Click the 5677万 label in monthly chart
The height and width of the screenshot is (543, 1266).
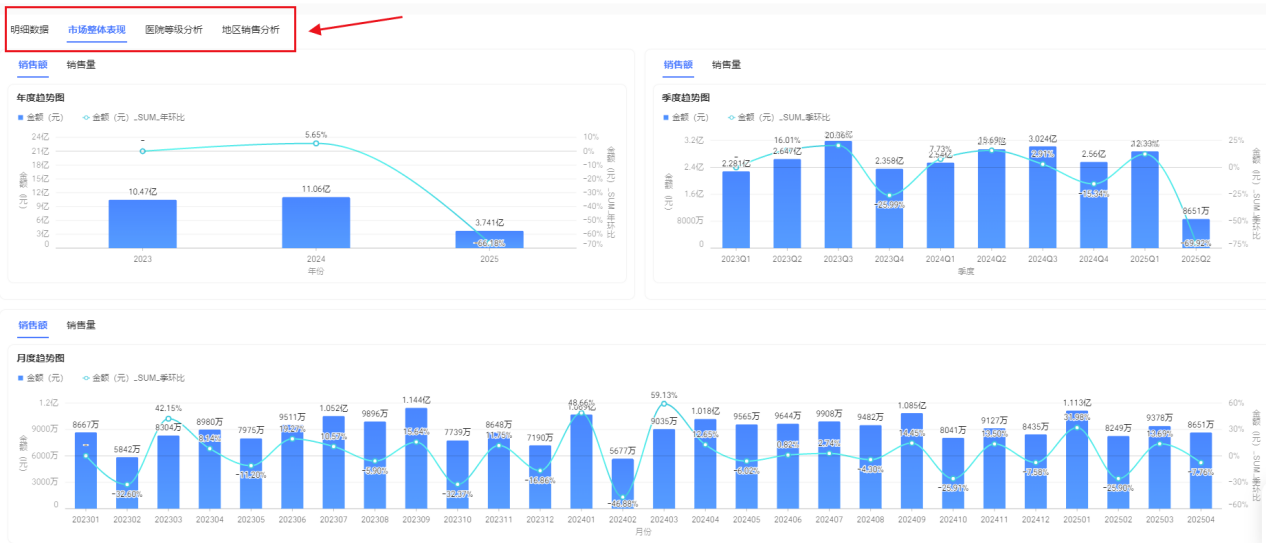coord(622,450)
